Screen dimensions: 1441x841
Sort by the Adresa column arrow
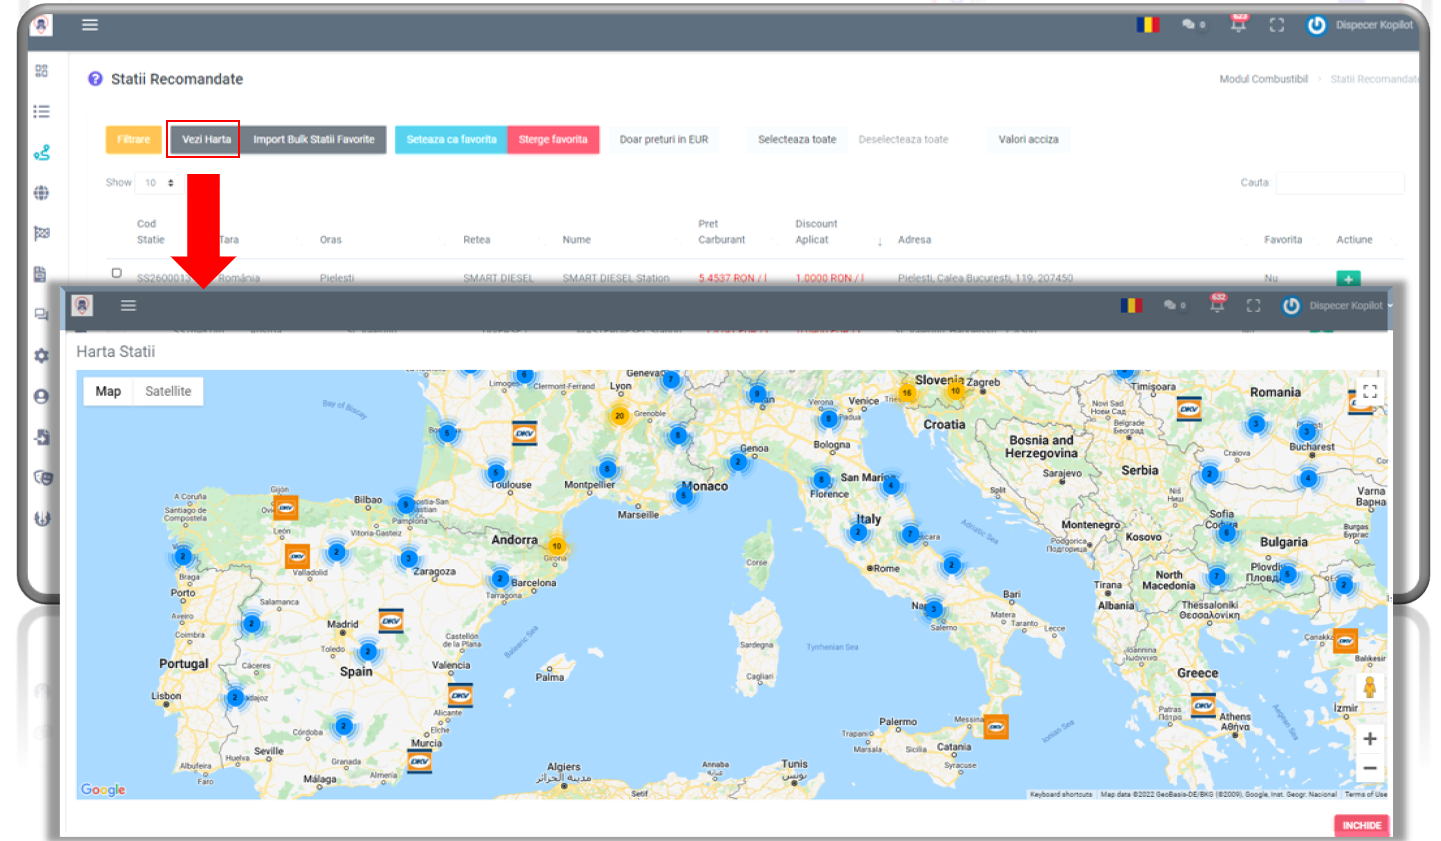pos(880,241)
